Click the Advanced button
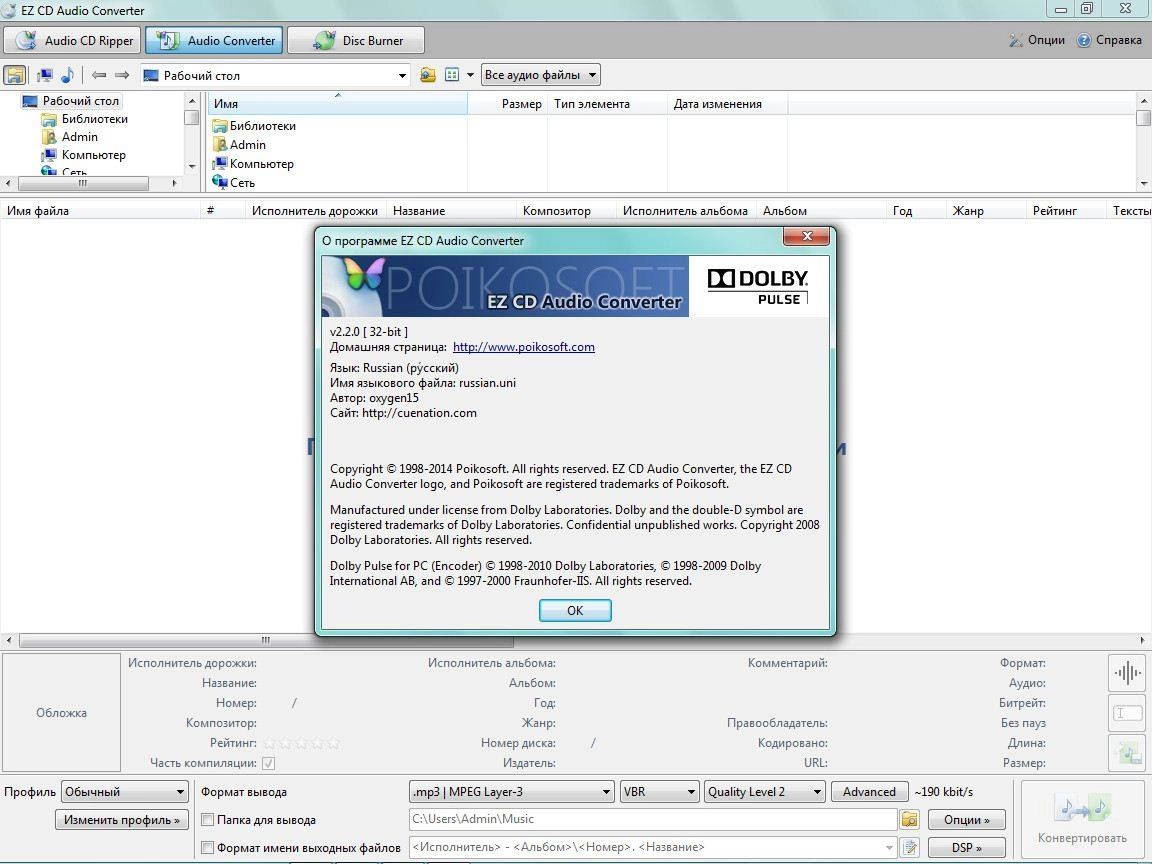 pos(869,792)
